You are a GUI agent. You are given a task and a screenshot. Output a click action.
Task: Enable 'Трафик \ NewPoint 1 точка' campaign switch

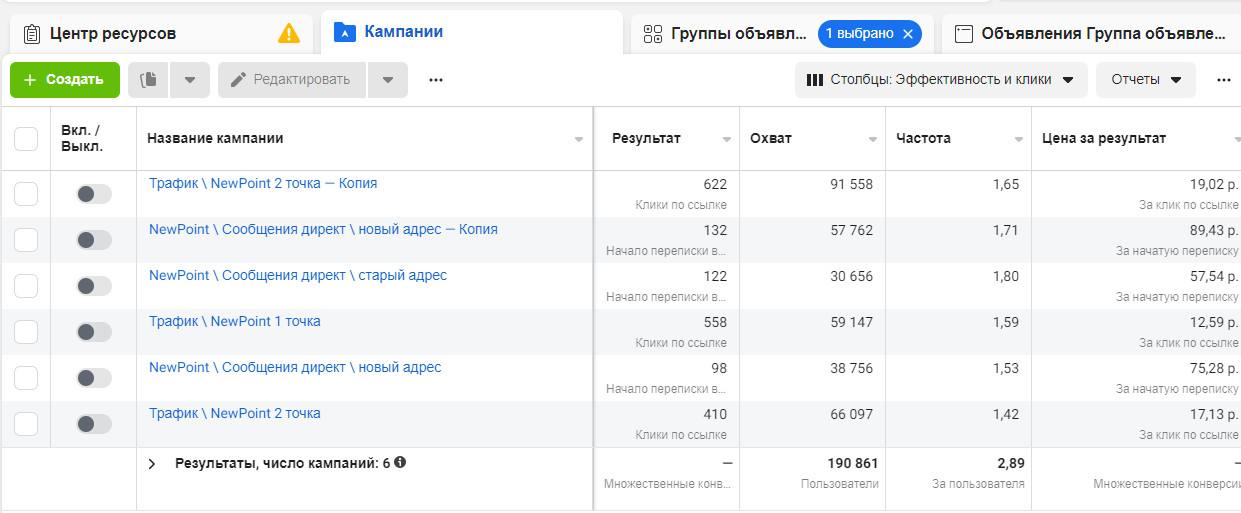[93, 332]
